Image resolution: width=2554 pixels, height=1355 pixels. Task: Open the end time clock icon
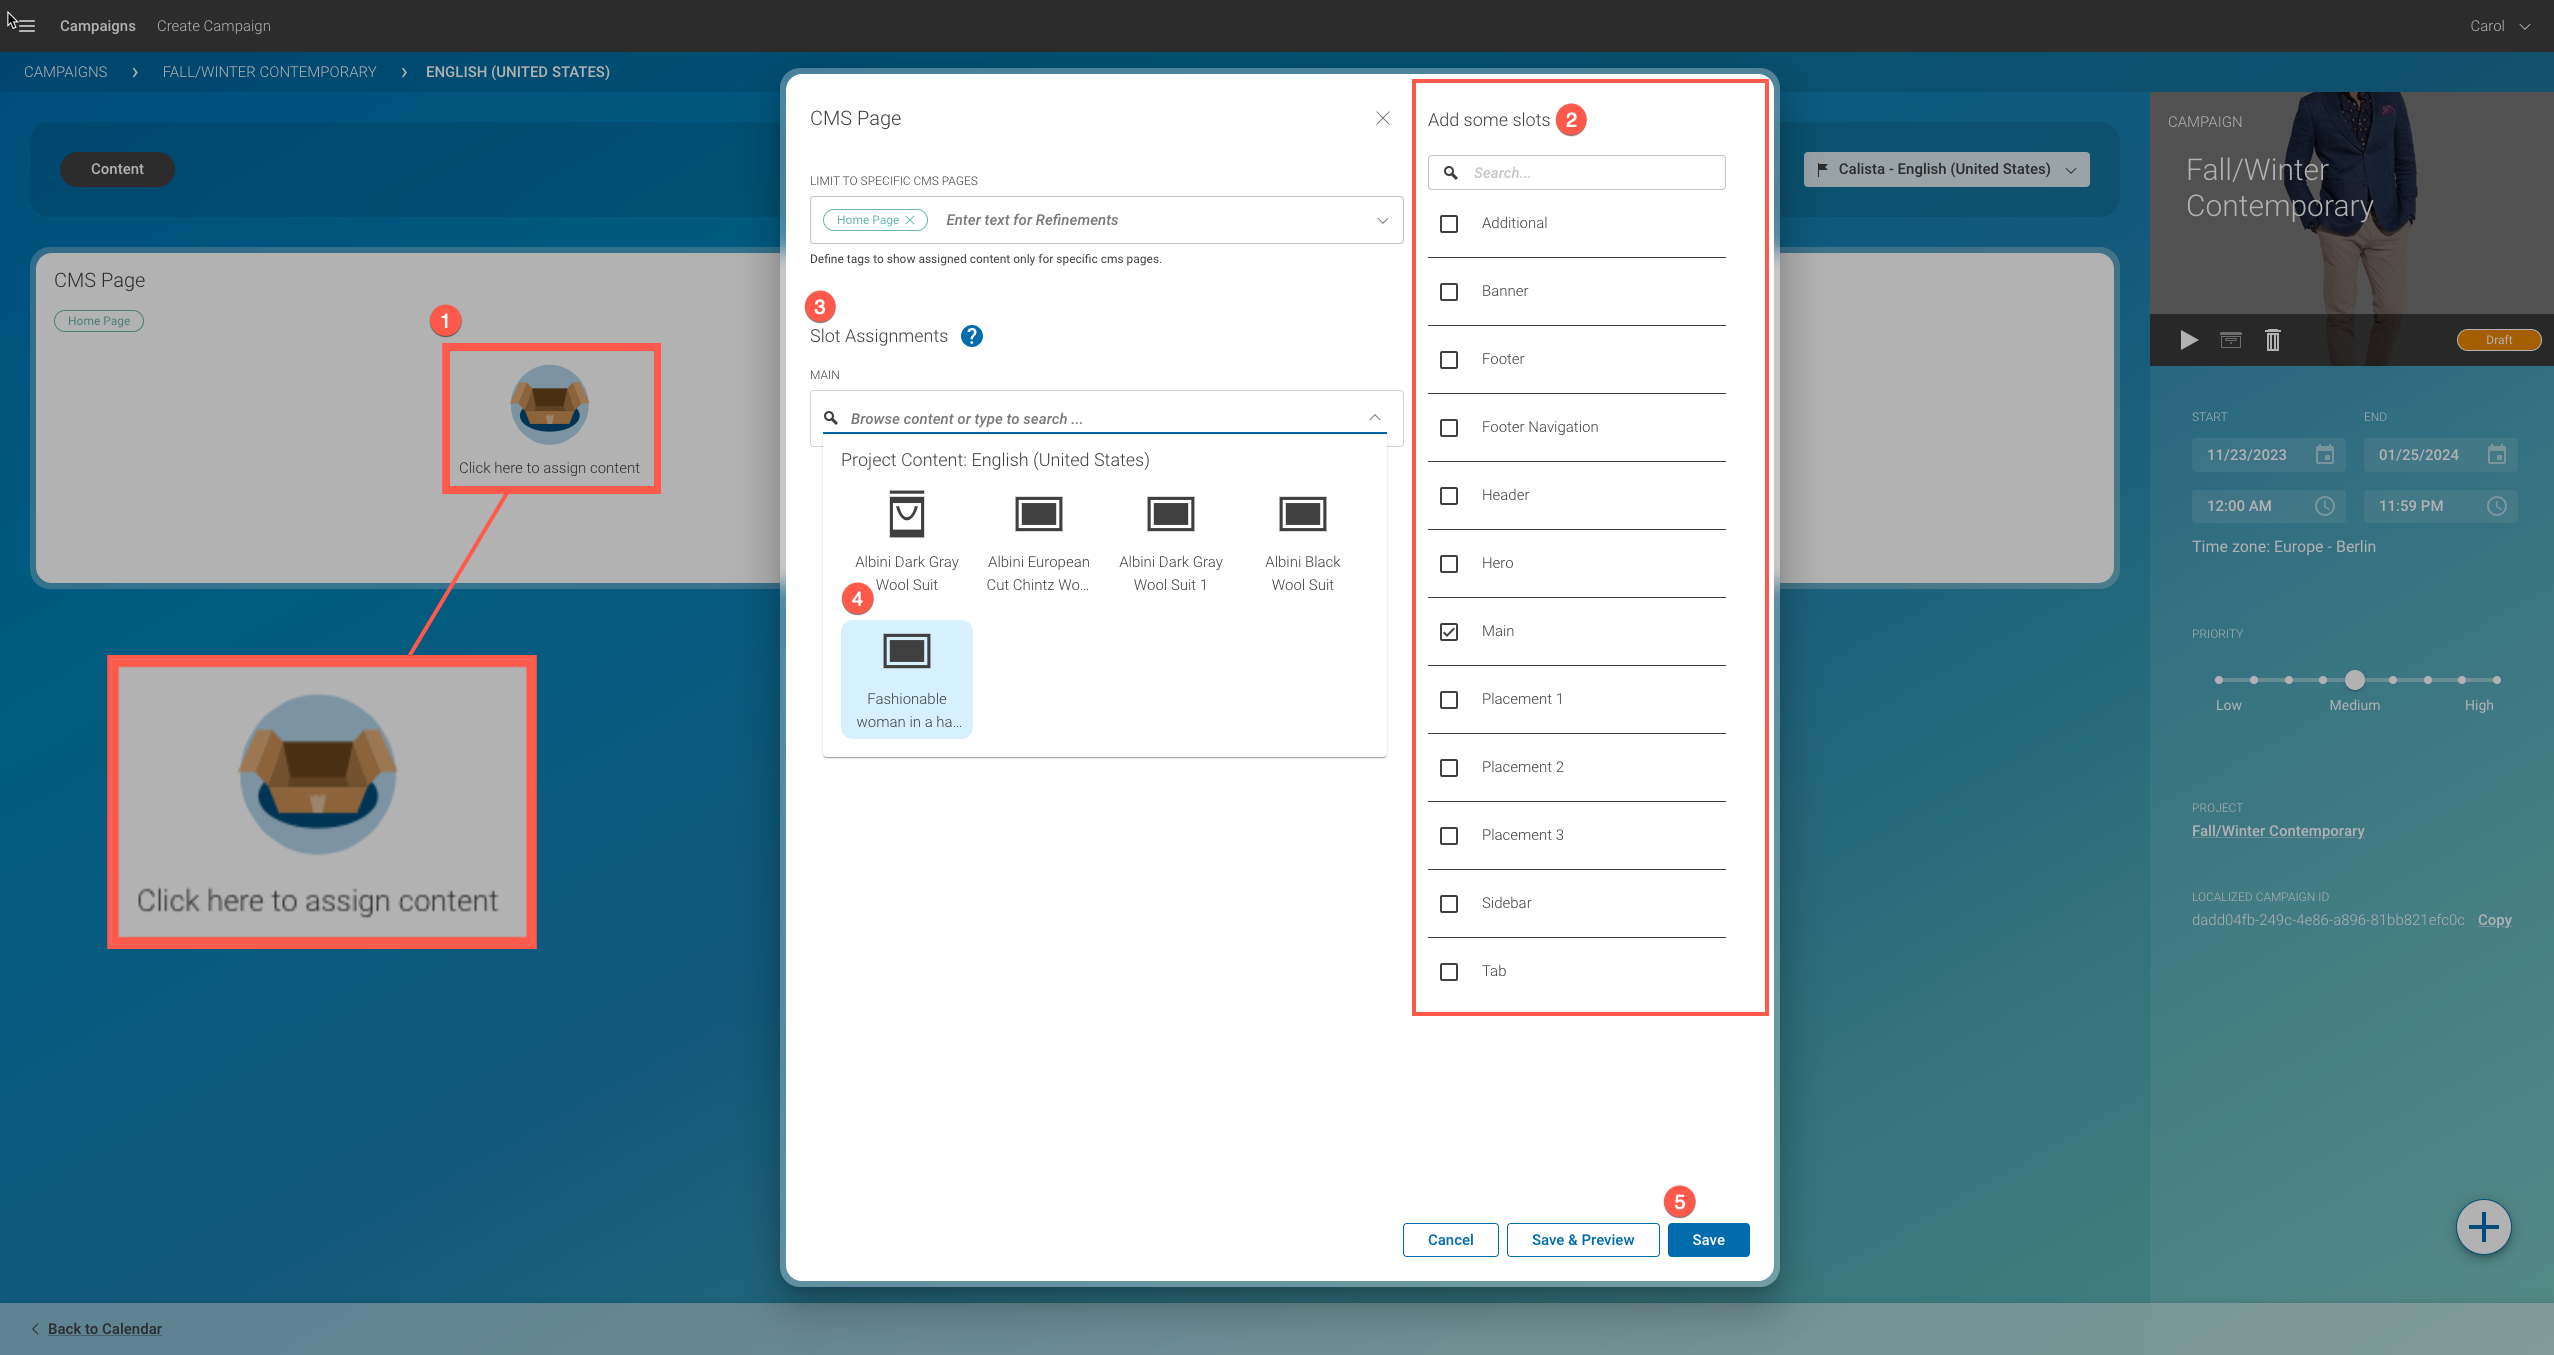(2497, 506)
